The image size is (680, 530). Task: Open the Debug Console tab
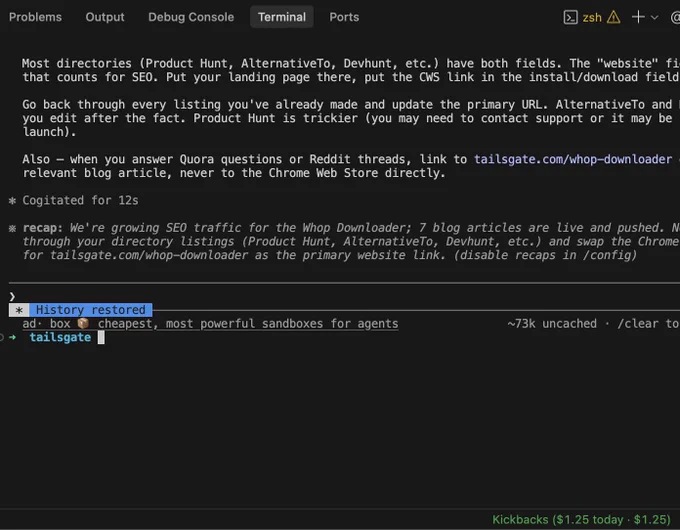[x=191, y=17]
